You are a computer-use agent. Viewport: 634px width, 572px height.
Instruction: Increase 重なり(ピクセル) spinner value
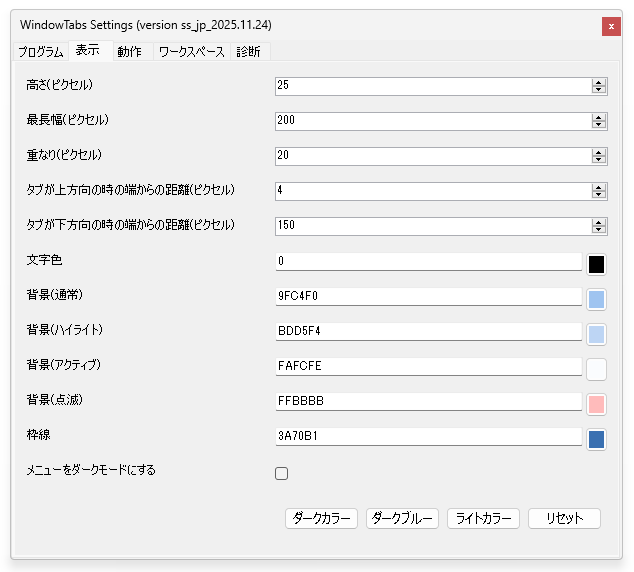coord(599,152)
